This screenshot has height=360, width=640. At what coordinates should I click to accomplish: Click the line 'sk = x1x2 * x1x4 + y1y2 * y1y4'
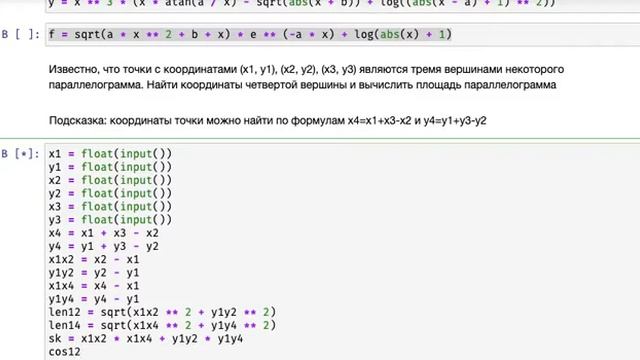[x=146, y=338]
